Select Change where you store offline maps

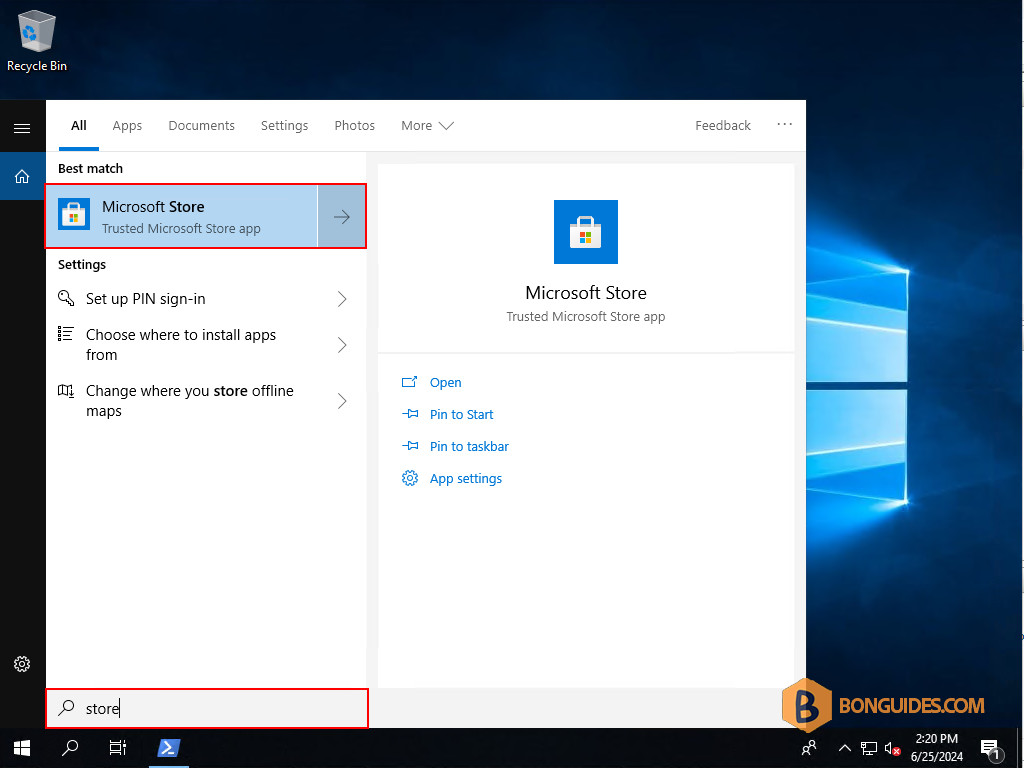[x=206, y=401]
